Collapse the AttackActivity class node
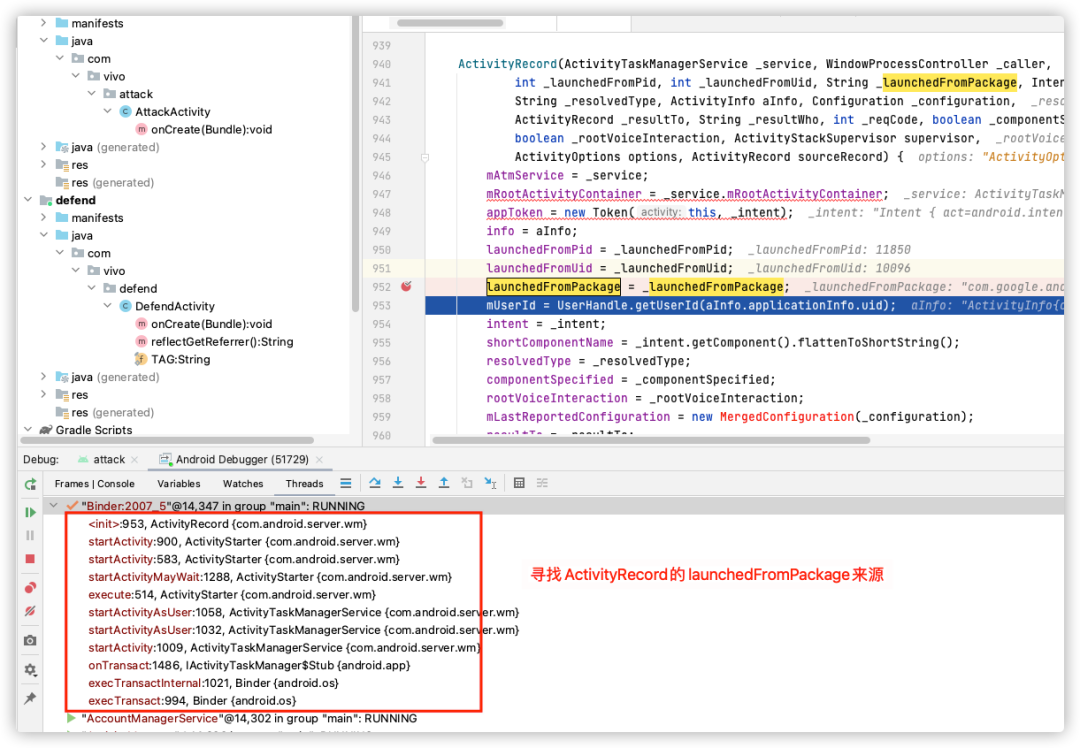This screenshot has height=748, width=1080. [107, 112]
